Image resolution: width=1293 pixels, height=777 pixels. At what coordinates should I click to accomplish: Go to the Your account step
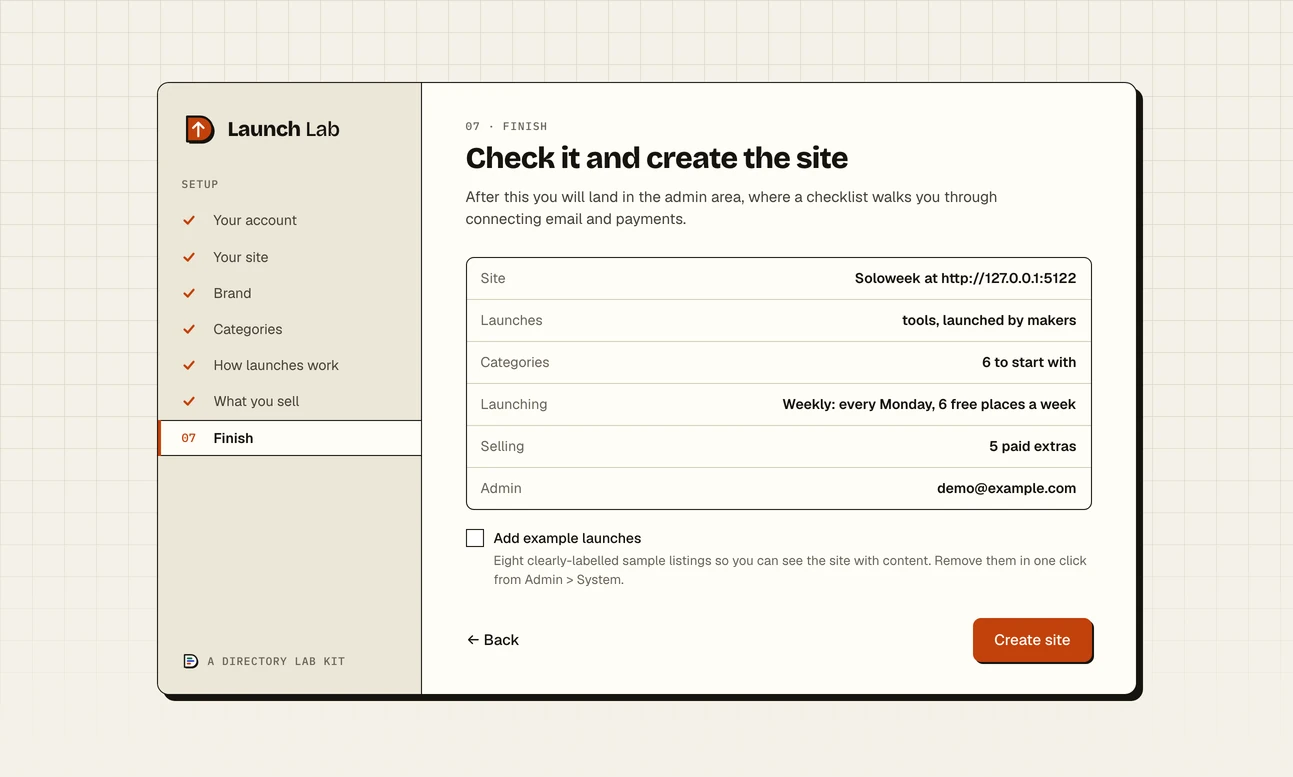(x=289, y=220)
